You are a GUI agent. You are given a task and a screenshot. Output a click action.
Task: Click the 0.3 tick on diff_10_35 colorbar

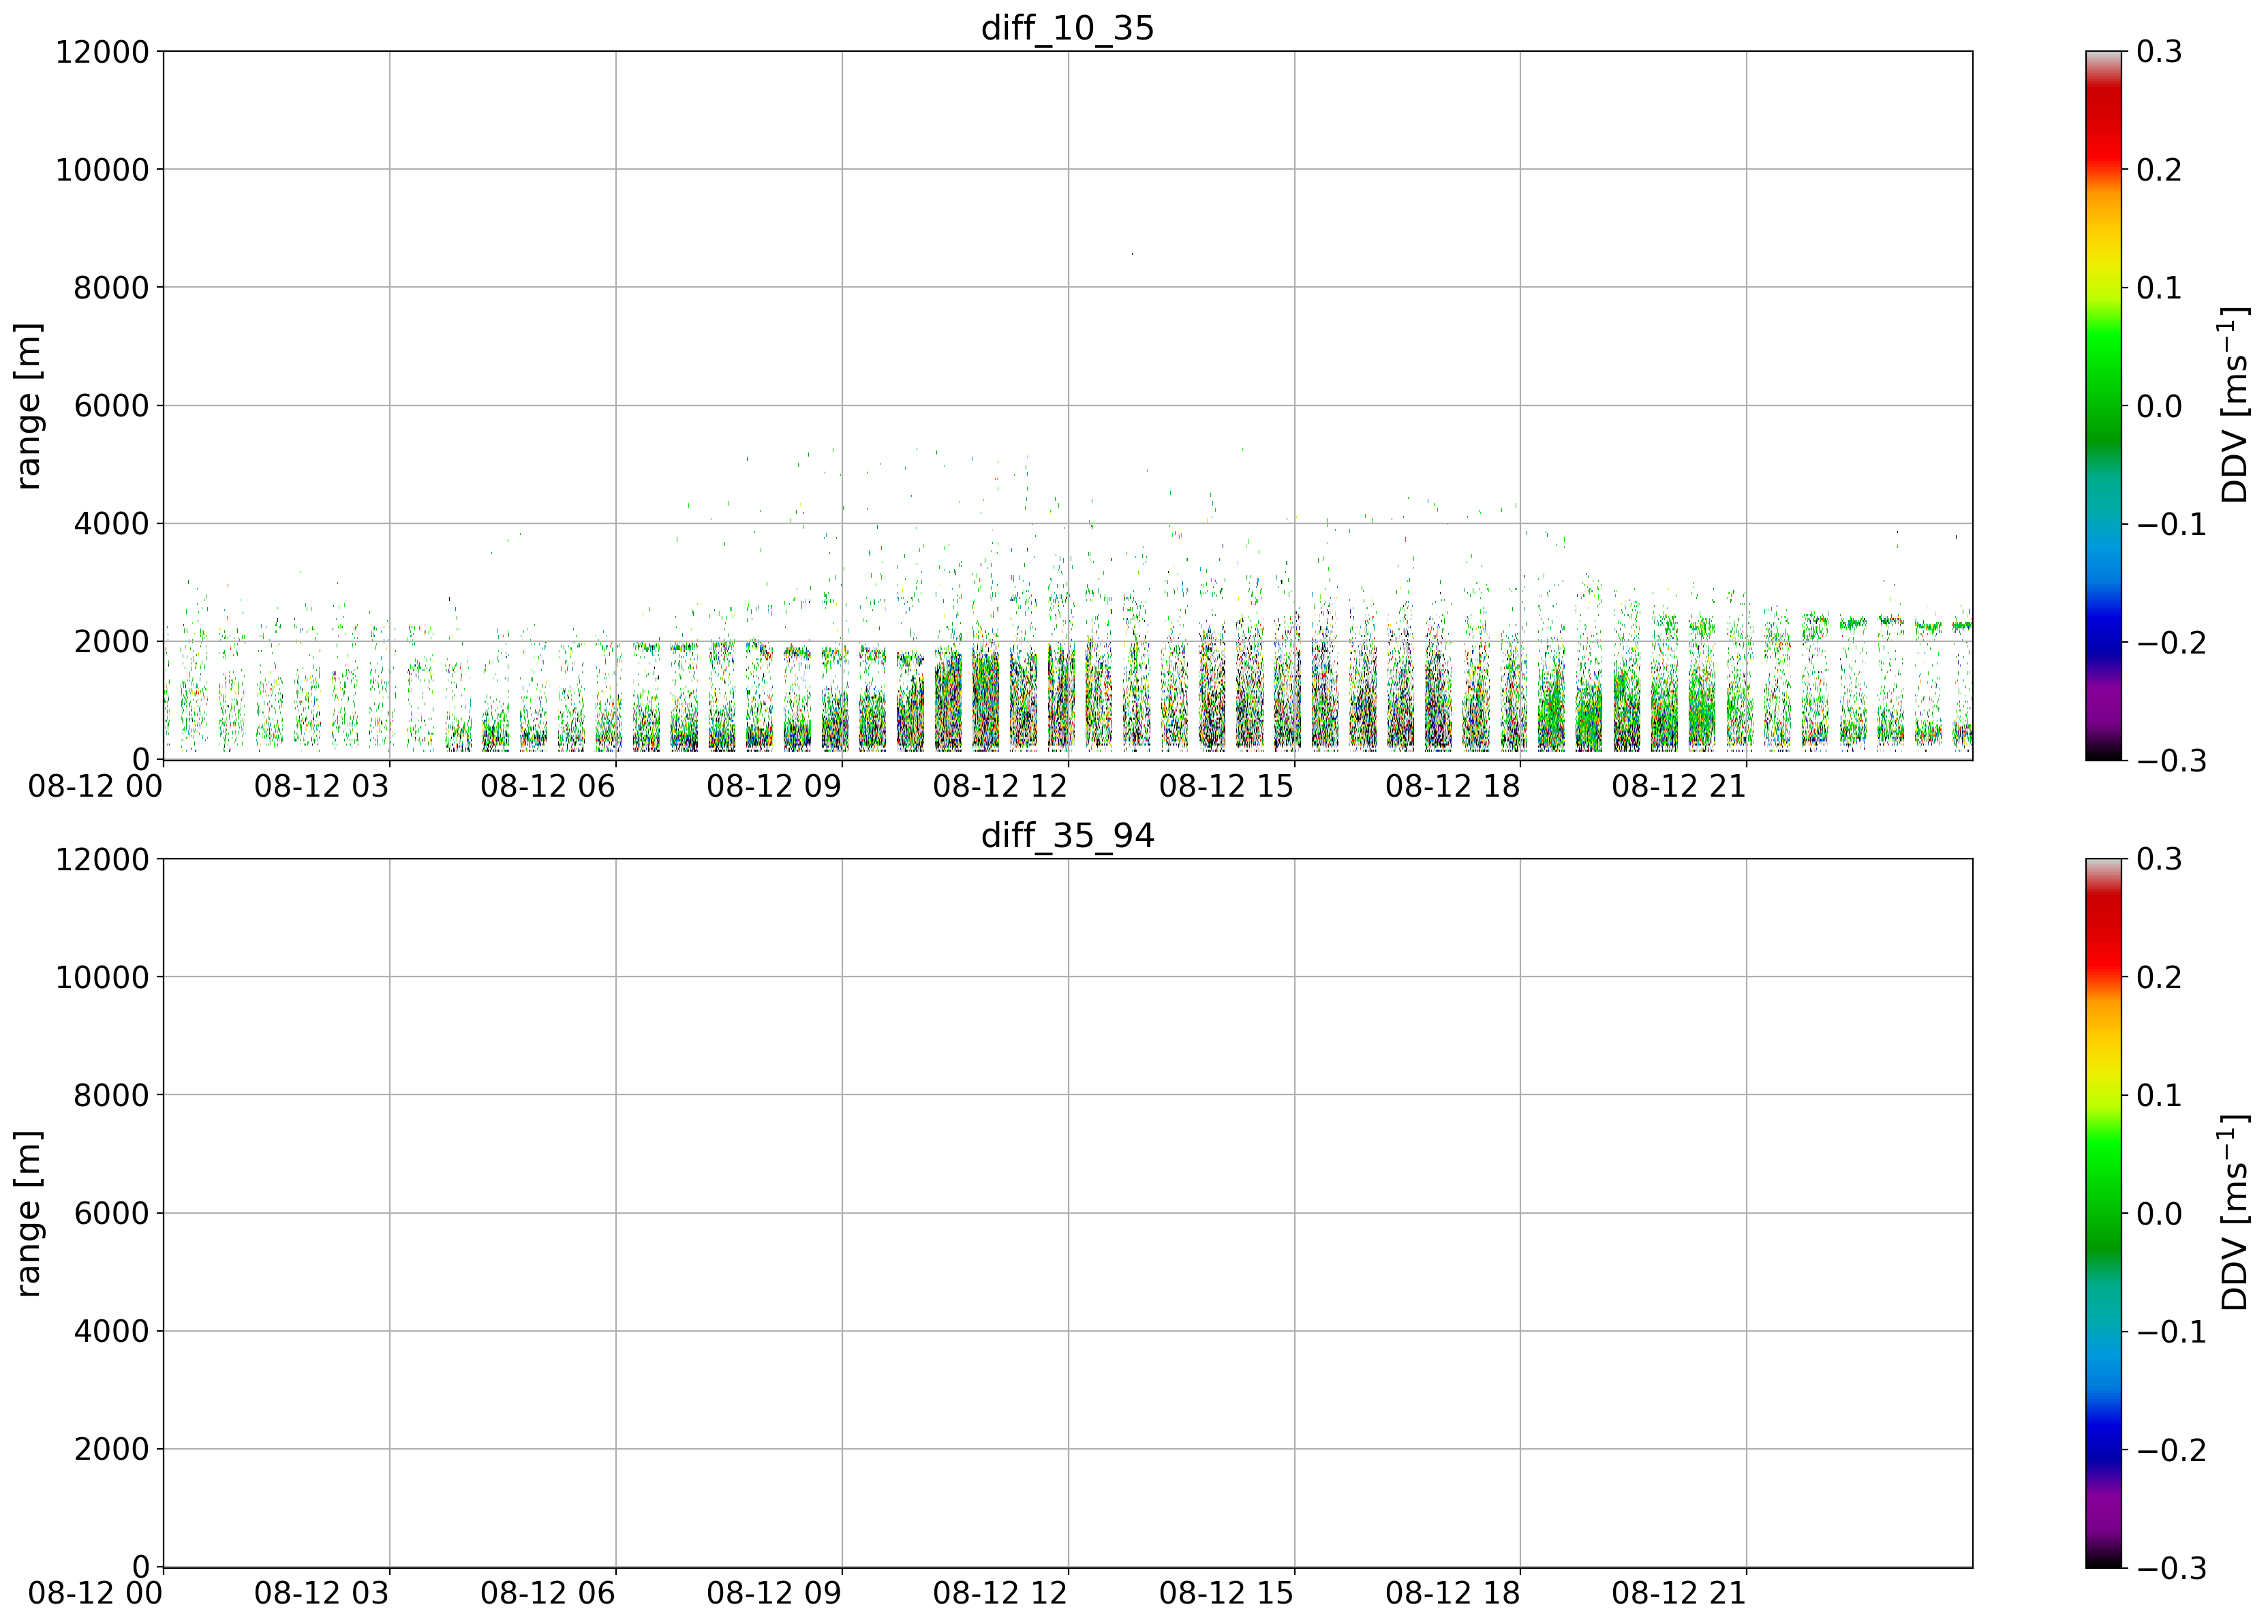point(2159,52)
